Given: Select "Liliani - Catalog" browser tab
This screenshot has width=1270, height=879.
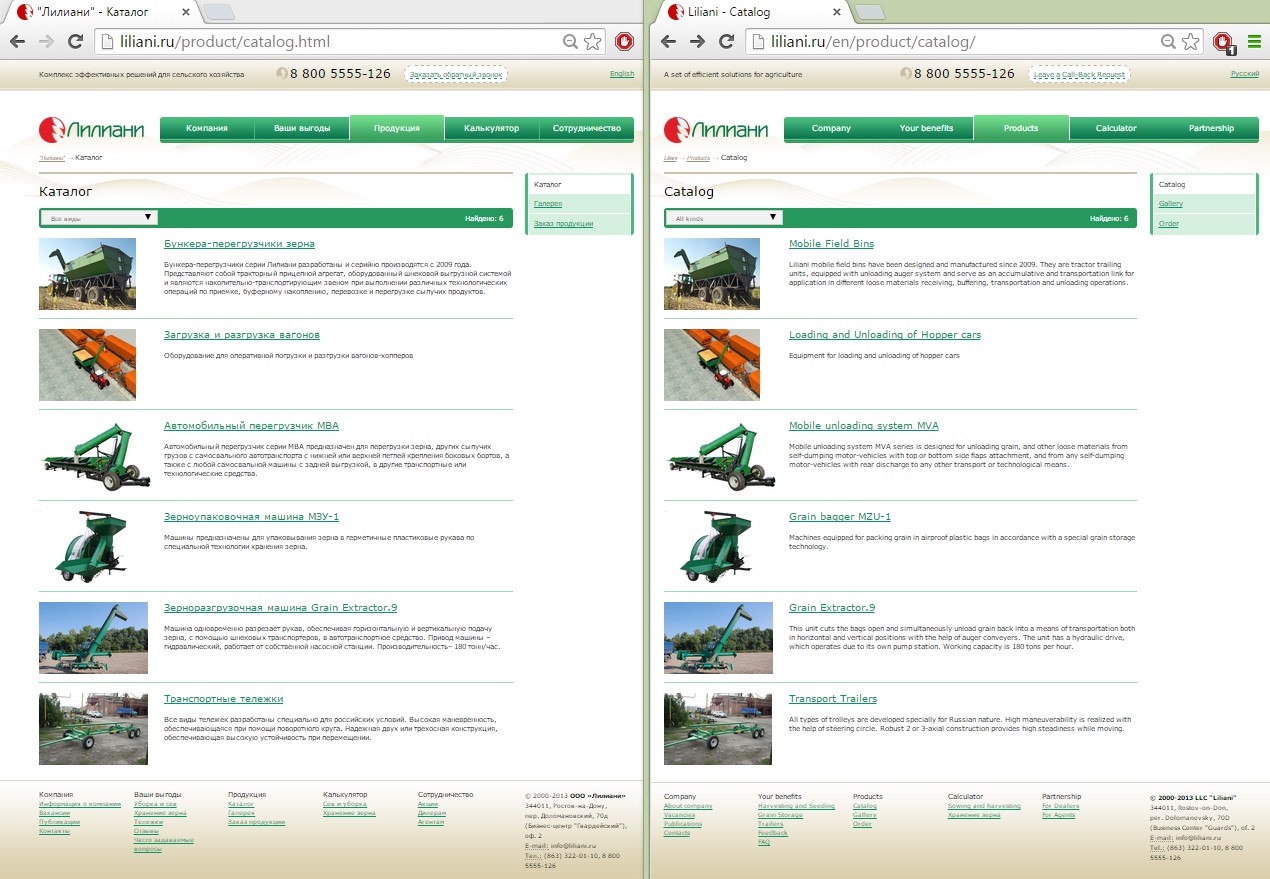Looking at the screenshot, I should (x=756, y=12).
